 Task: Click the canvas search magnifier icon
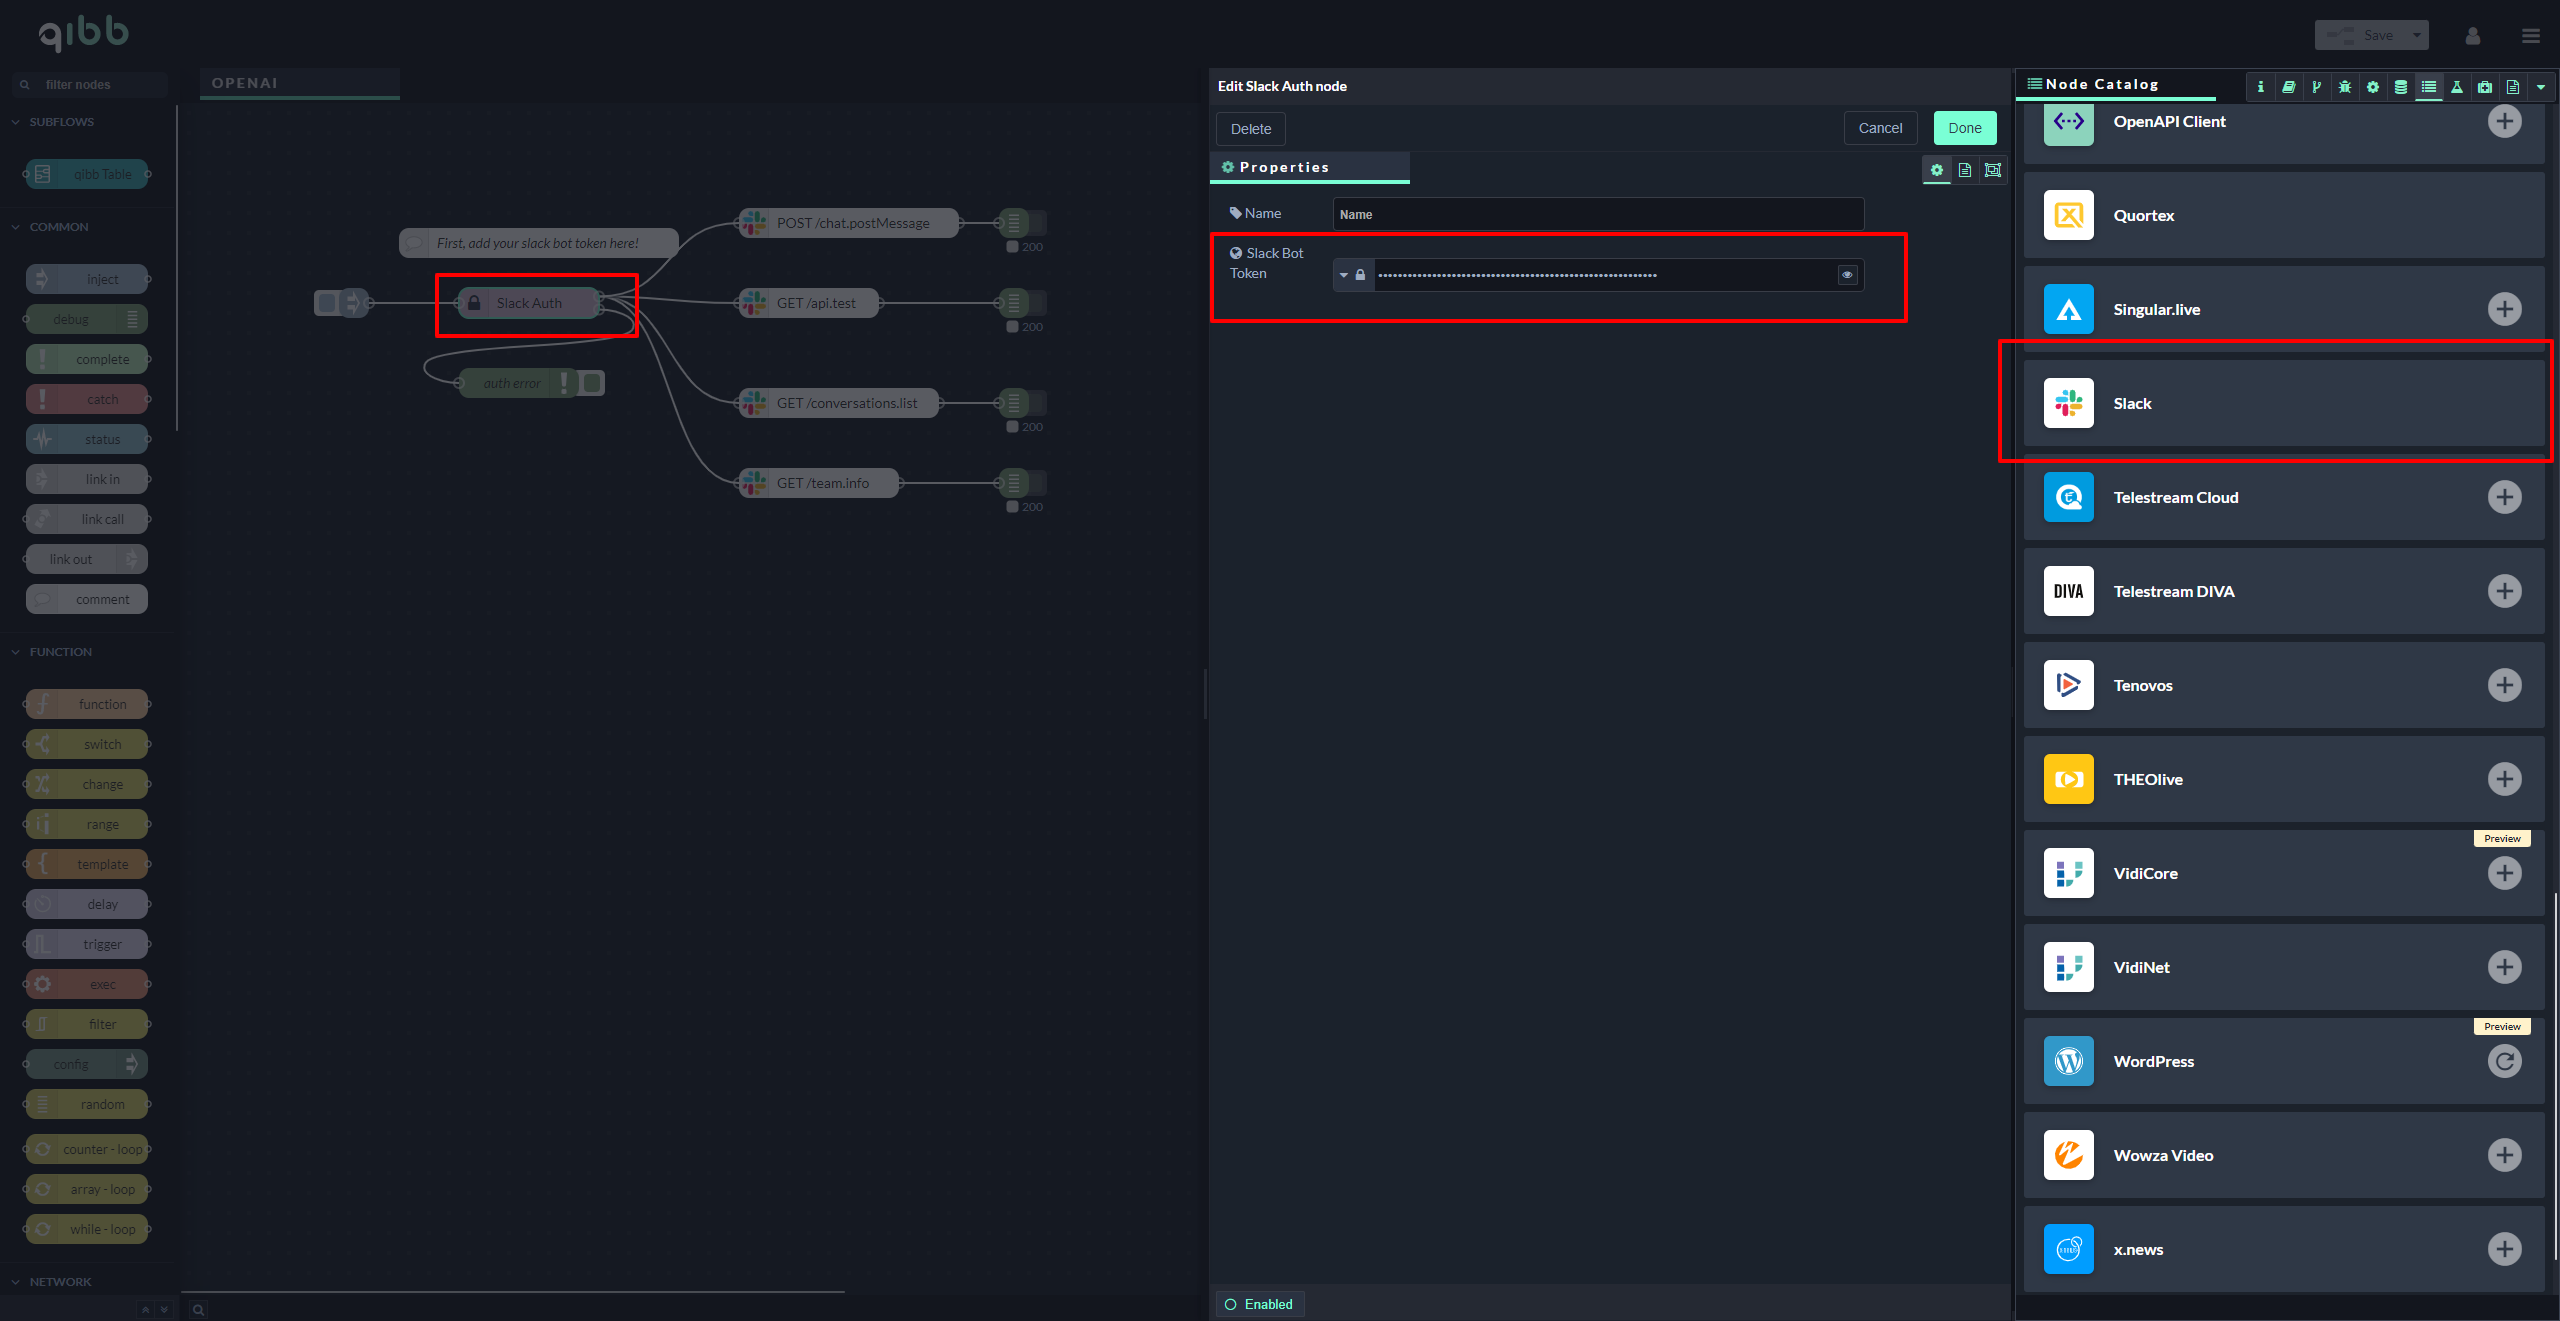coord(199,1309)
